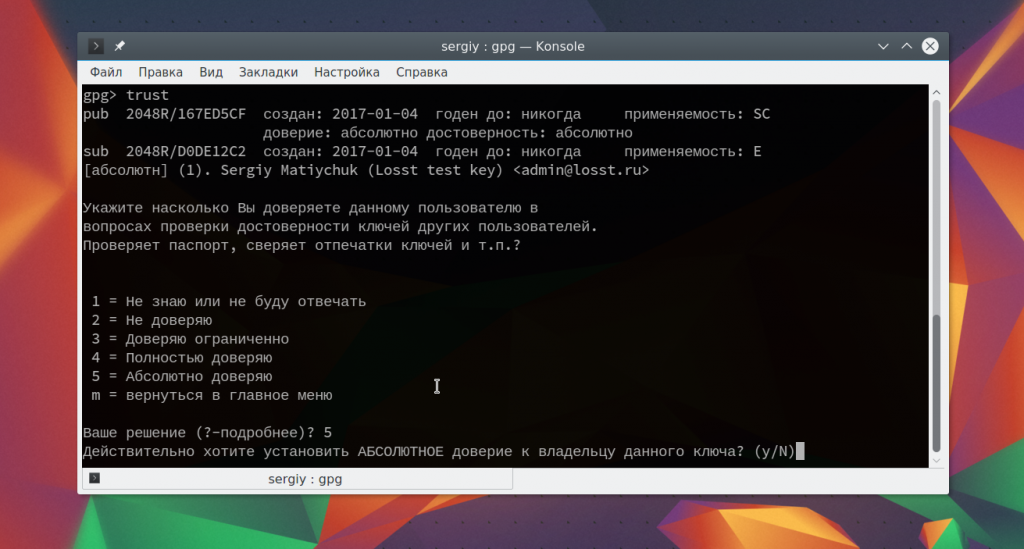Click the subkey ID 2048R/D0DE12C2
Screen dimensions: 1024x549
186,151
